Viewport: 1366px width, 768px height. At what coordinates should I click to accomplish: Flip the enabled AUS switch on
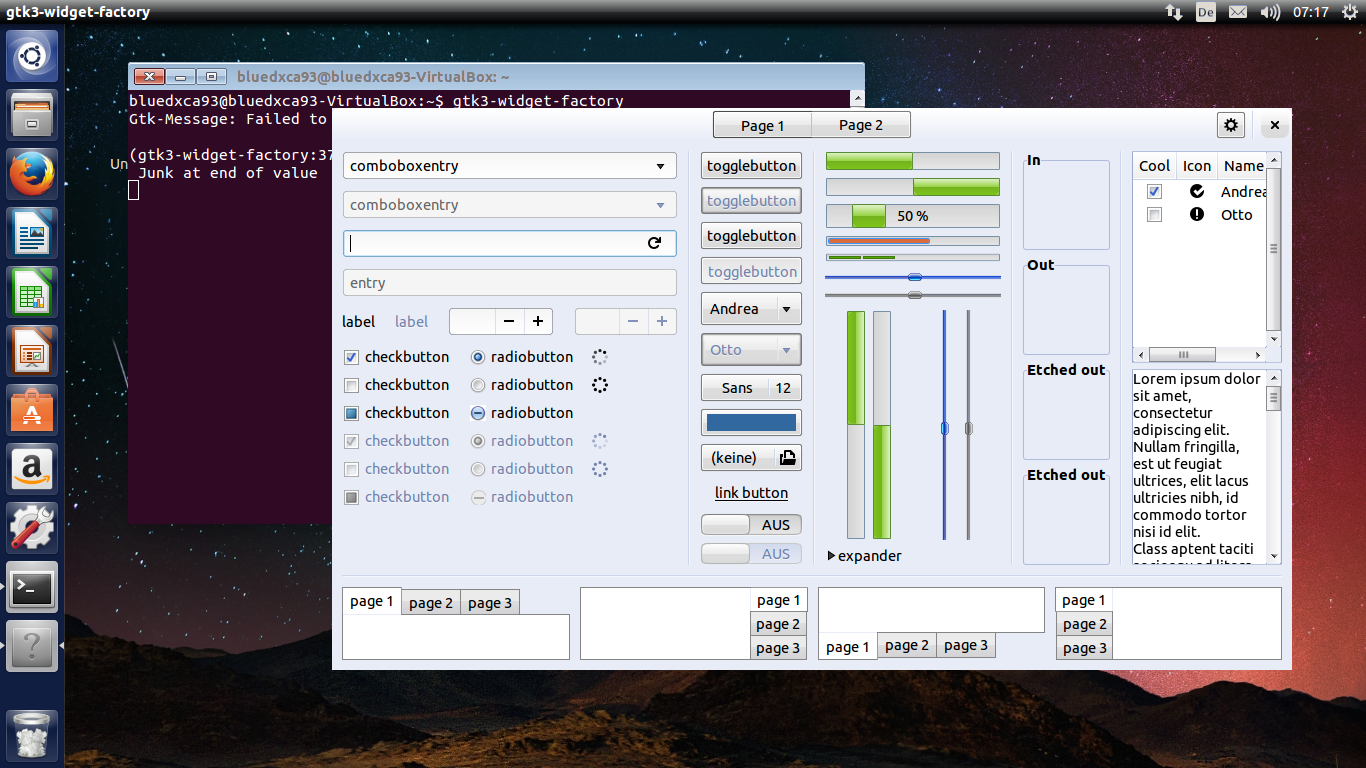(x=752, y=525)
